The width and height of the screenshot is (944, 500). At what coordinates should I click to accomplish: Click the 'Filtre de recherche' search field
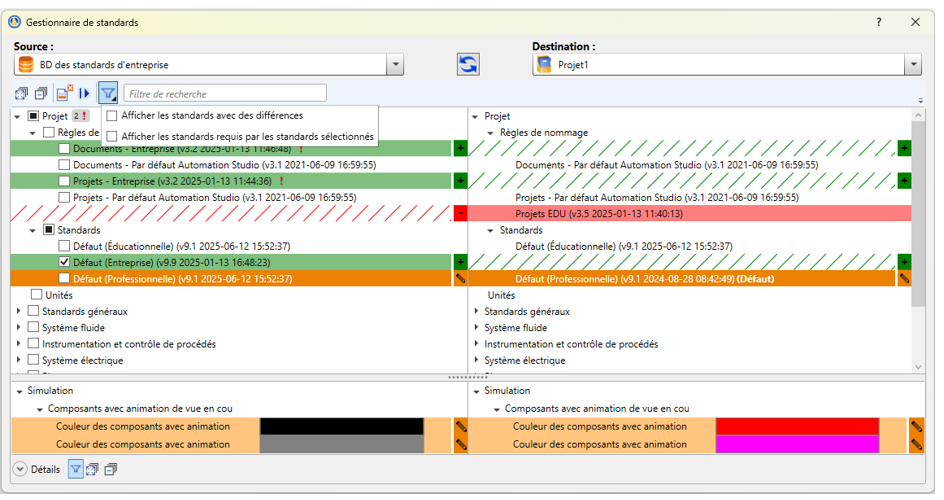225,93
